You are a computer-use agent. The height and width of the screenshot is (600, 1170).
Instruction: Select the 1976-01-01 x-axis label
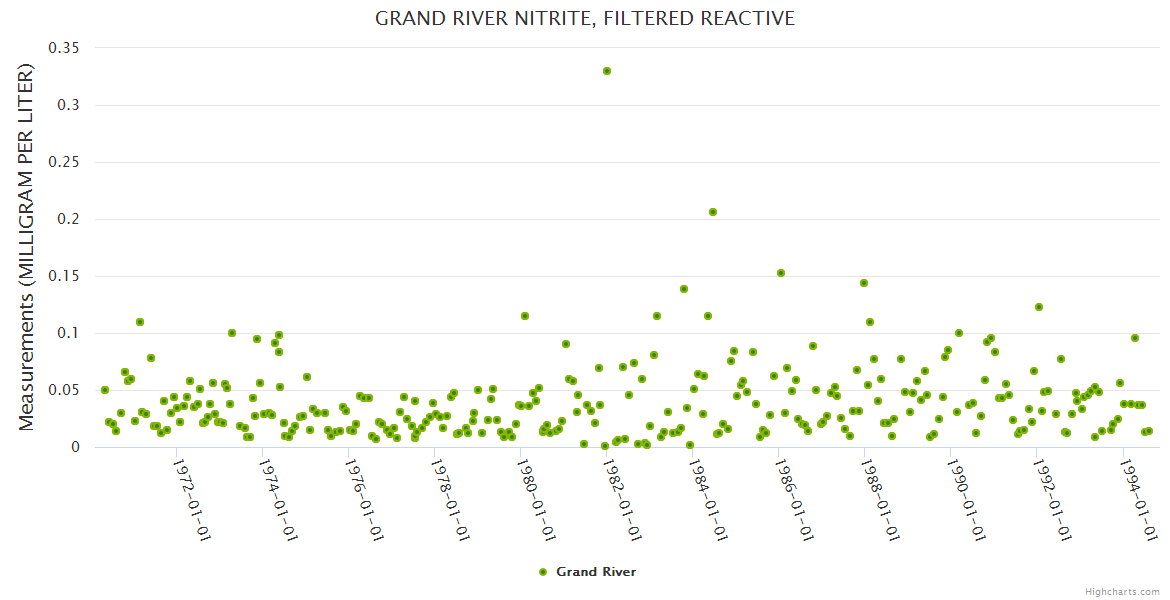tap(364, 500)
